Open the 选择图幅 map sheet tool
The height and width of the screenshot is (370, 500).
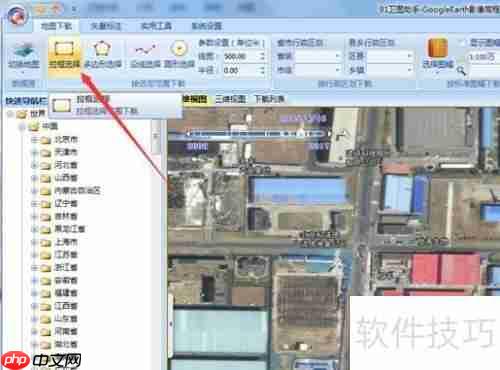pos(438,53)
